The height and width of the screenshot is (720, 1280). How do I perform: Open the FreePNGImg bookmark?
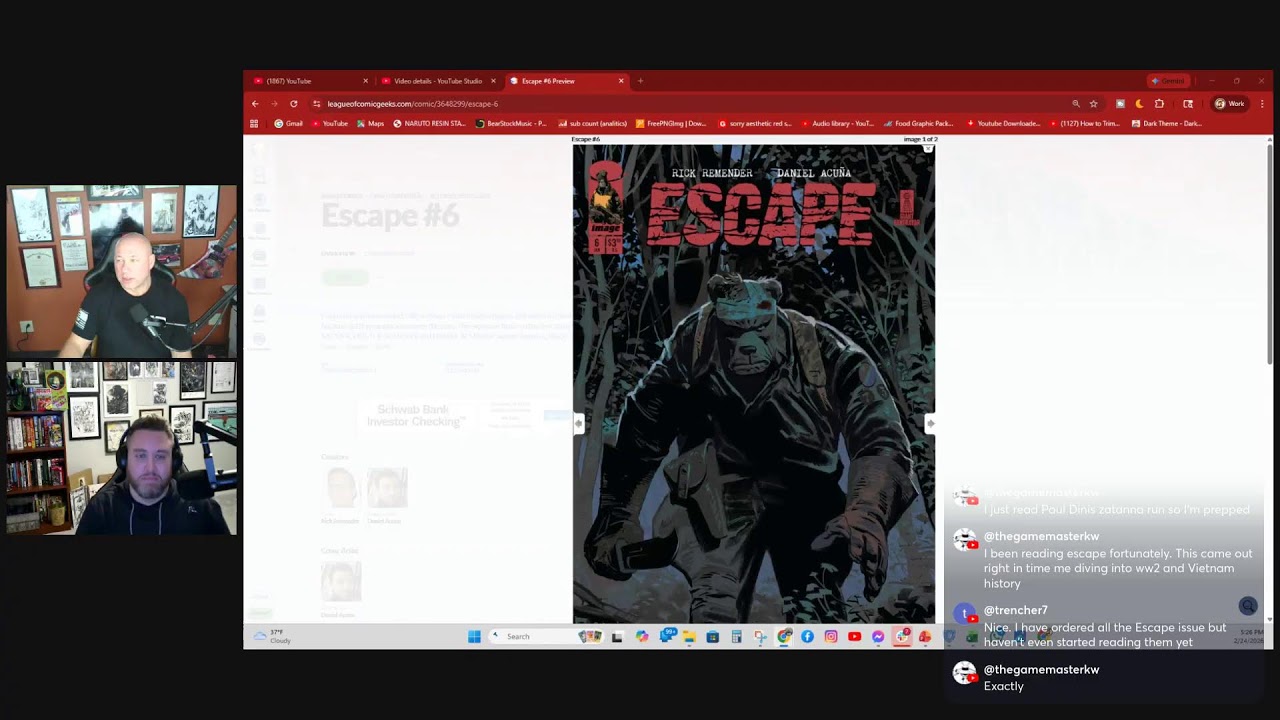point(671,124)
